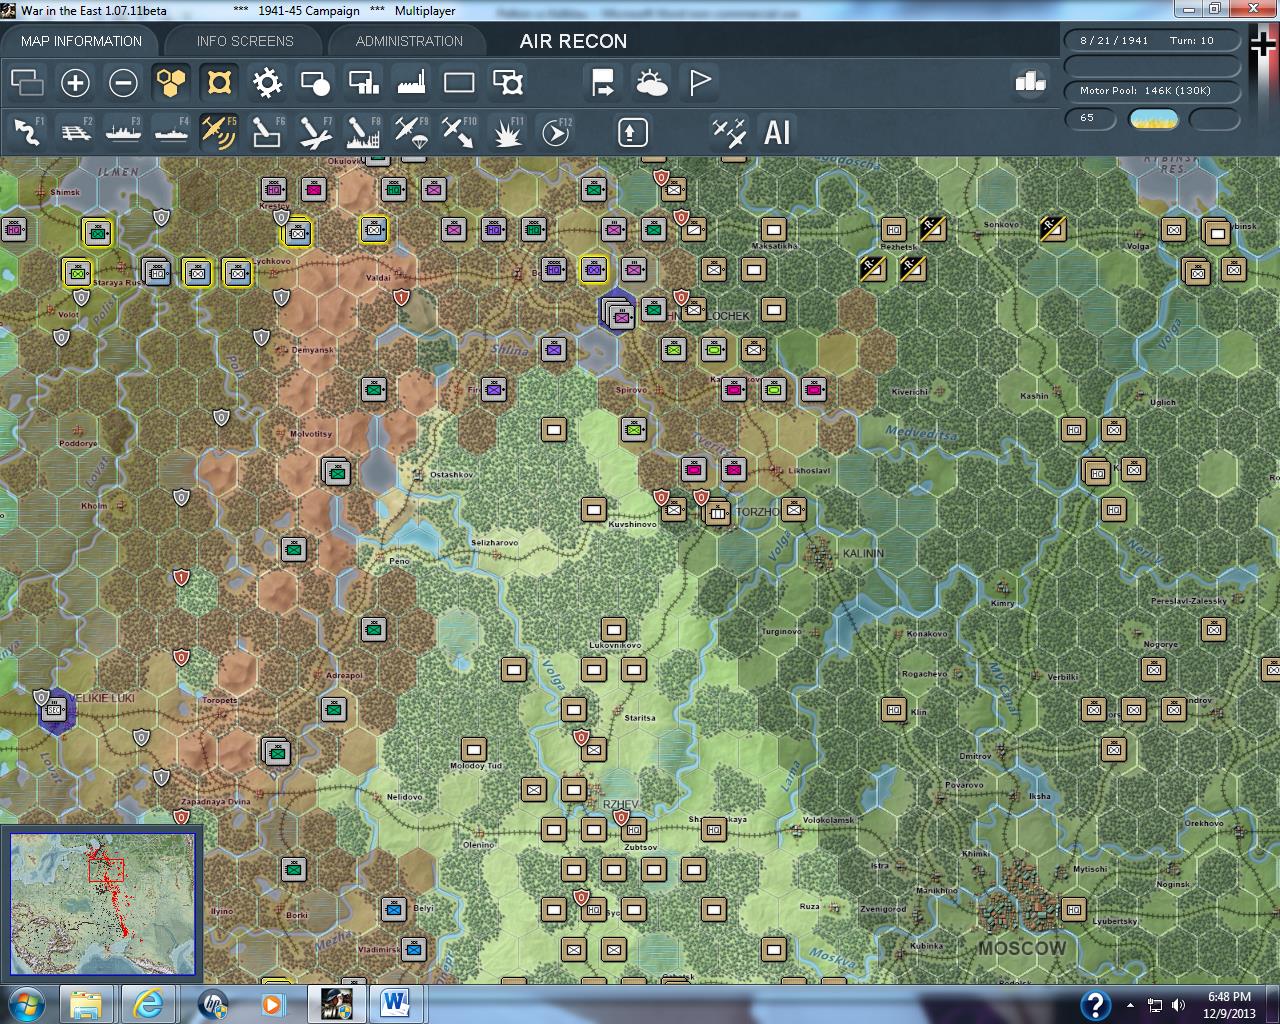Click the German cross flag emblem
The width and height of the screenshot is (1280, 1024).
[1265, 45]
